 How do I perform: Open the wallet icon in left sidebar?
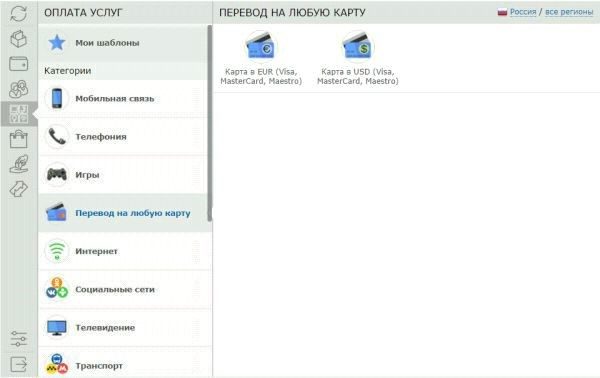[x=18, y=64]
